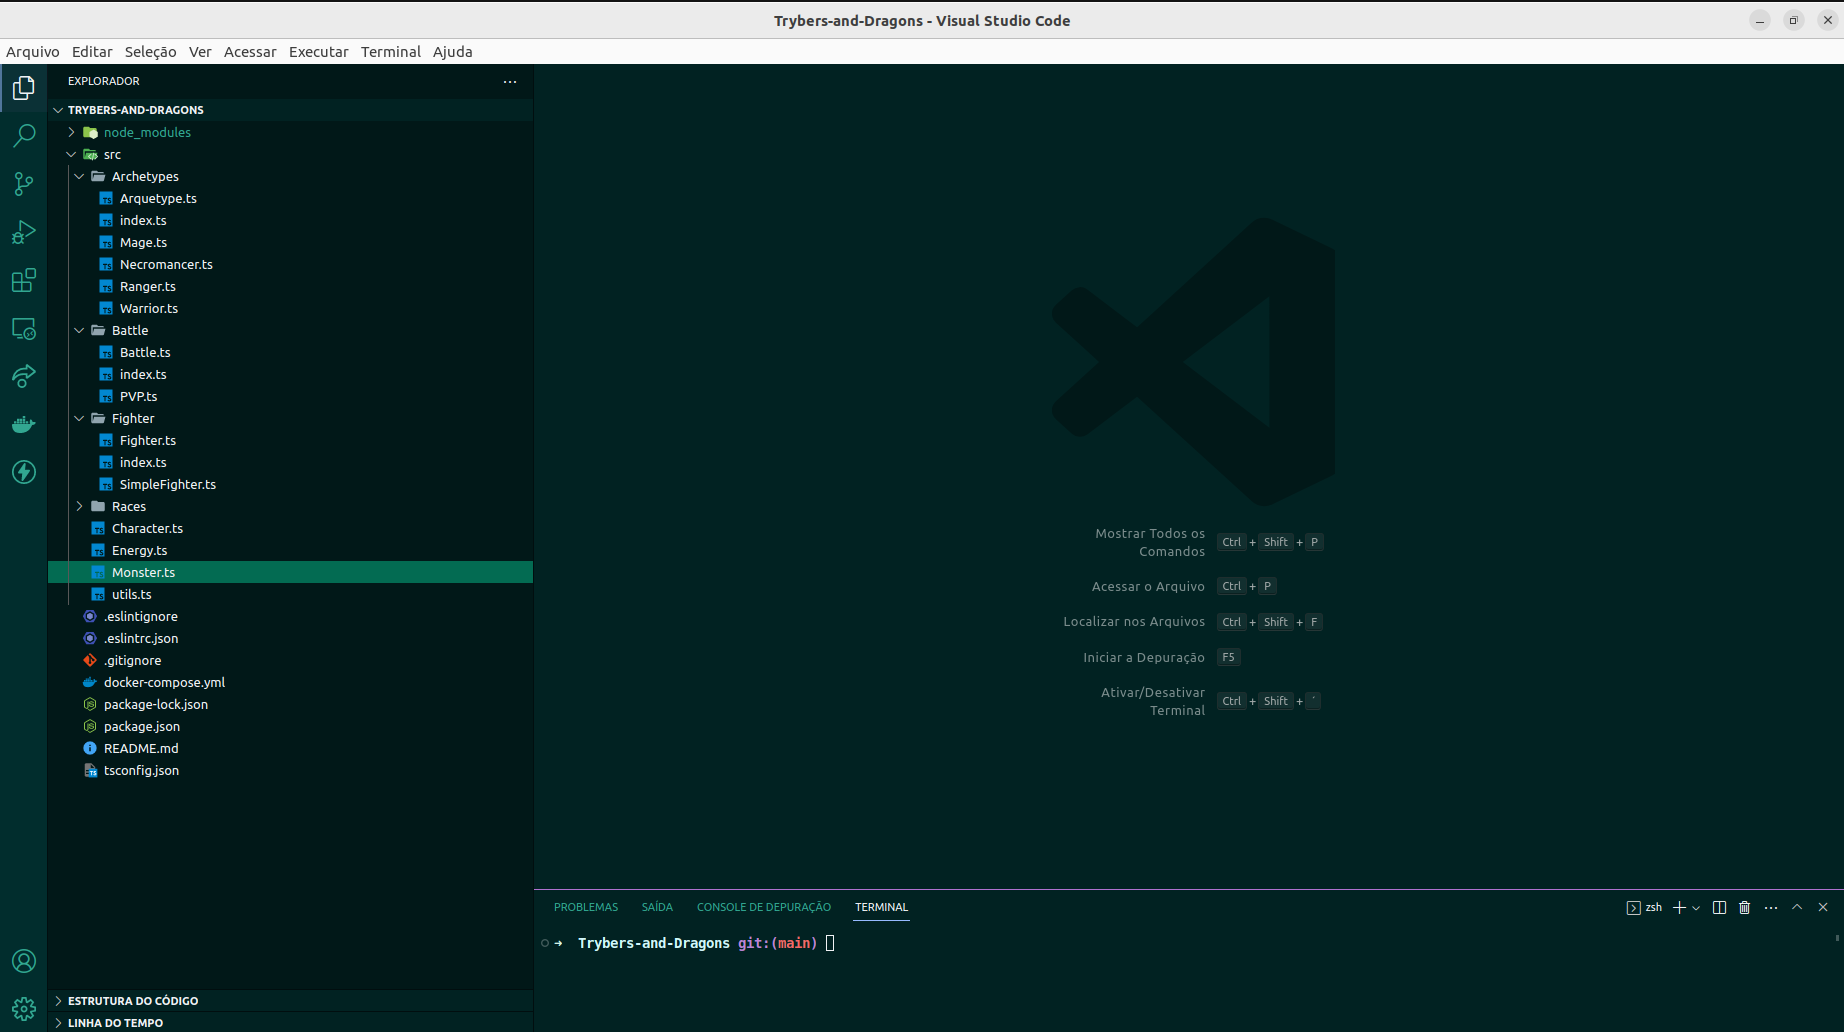Open Run and Debug view icon
The height and width of the screenshot is (1032, 1844).
(24, 232)
